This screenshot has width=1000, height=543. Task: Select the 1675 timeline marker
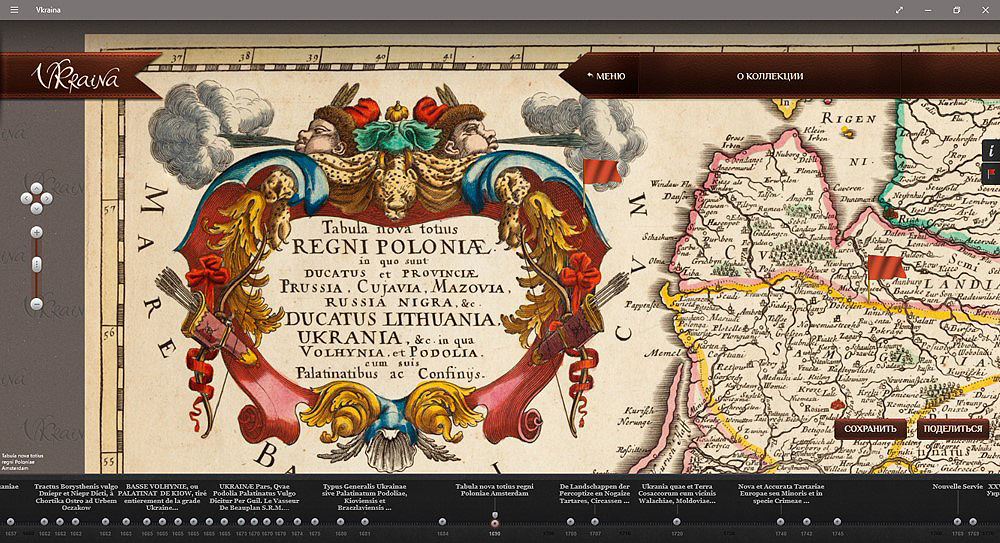(314, 522)
